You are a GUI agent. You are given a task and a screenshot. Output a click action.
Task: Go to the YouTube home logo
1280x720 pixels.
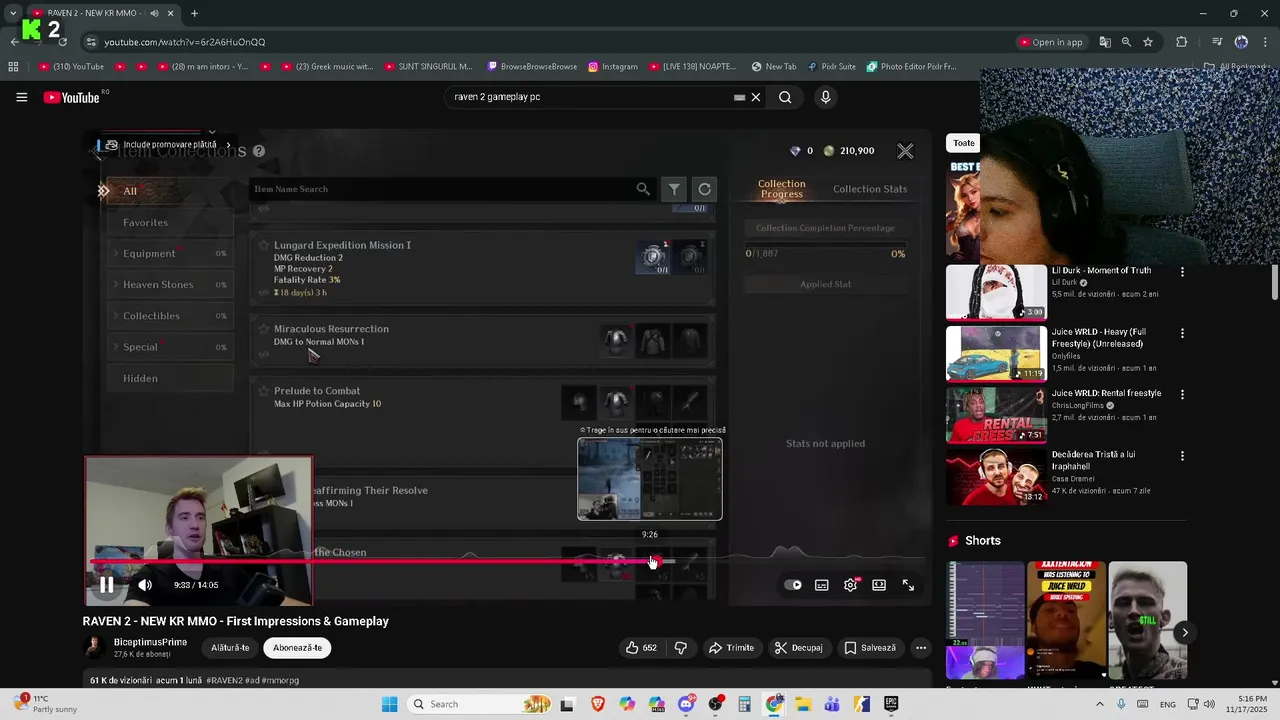point(71,97)
